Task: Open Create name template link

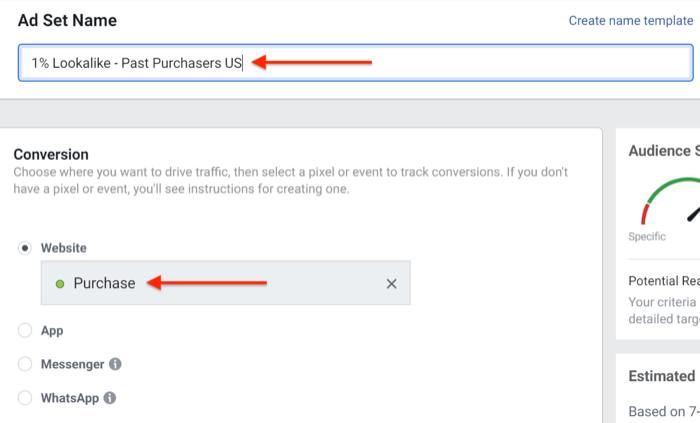Action: (x=630, y=20)
